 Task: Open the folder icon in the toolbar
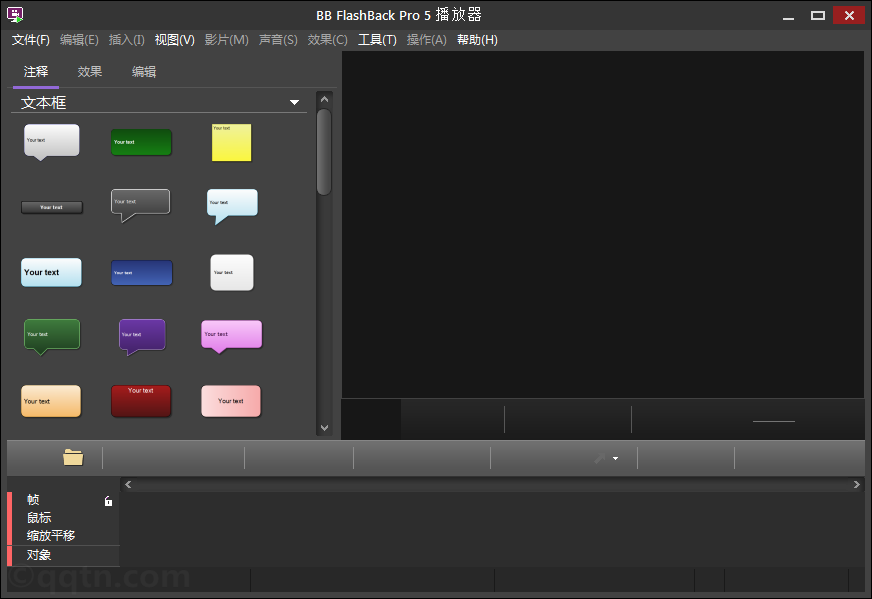click(x=73, y=457)
